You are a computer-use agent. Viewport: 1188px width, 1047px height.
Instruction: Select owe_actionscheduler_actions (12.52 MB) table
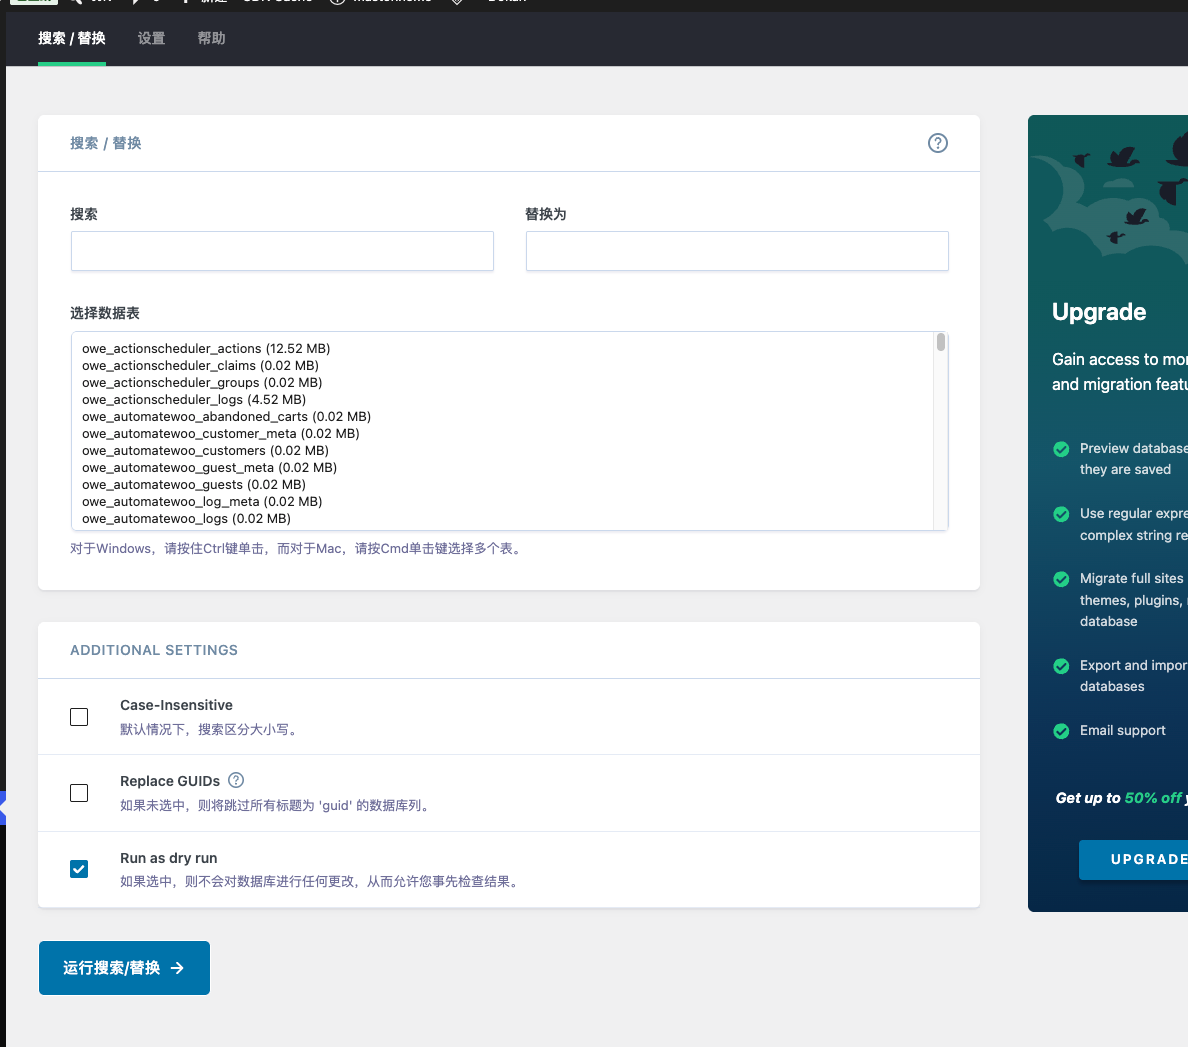[x=206, y=348]
